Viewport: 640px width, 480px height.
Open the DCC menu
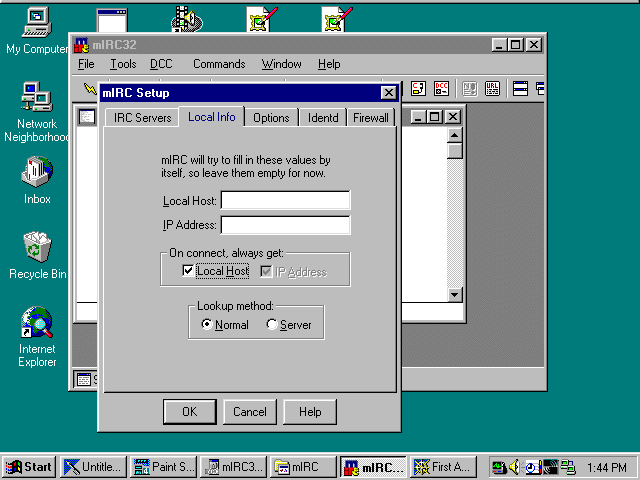pos(161,64)
